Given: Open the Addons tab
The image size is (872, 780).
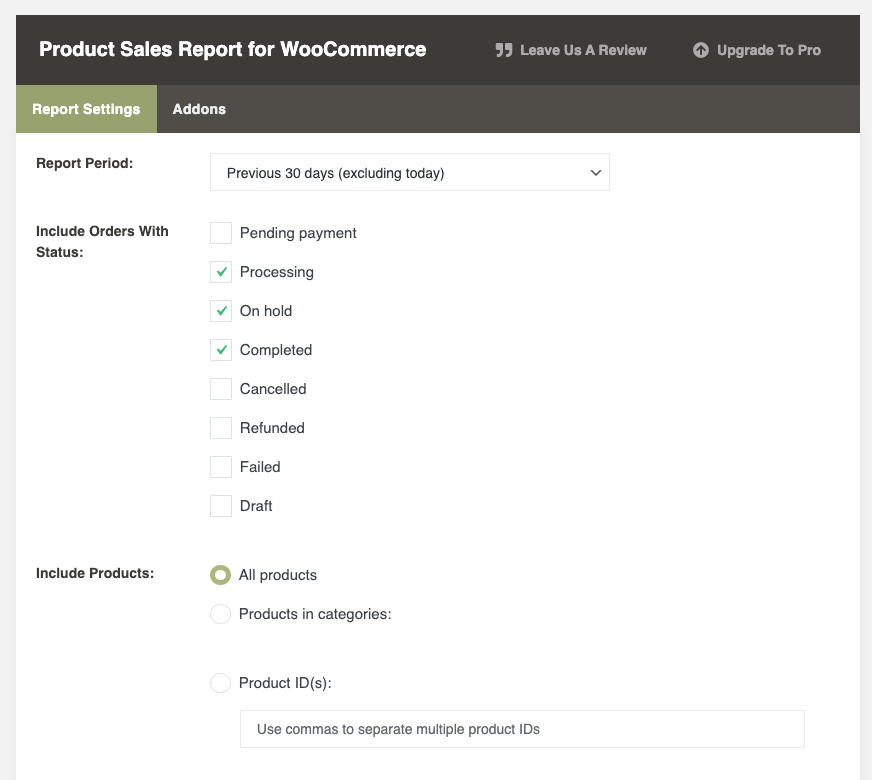Looking at the screenshot, I should pyautogui.click(x=199, y=109).
